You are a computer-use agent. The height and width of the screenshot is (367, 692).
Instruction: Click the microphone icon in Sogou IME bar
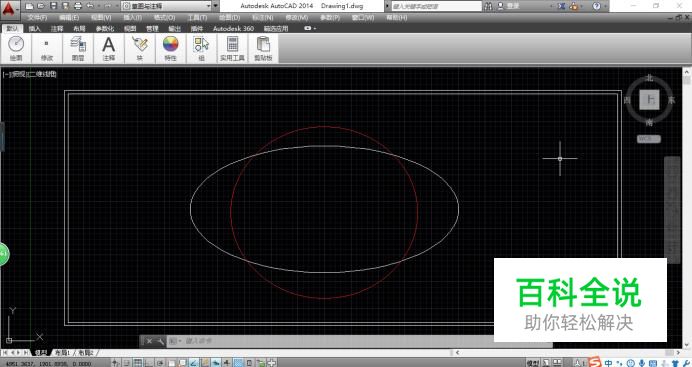point(642,363)
